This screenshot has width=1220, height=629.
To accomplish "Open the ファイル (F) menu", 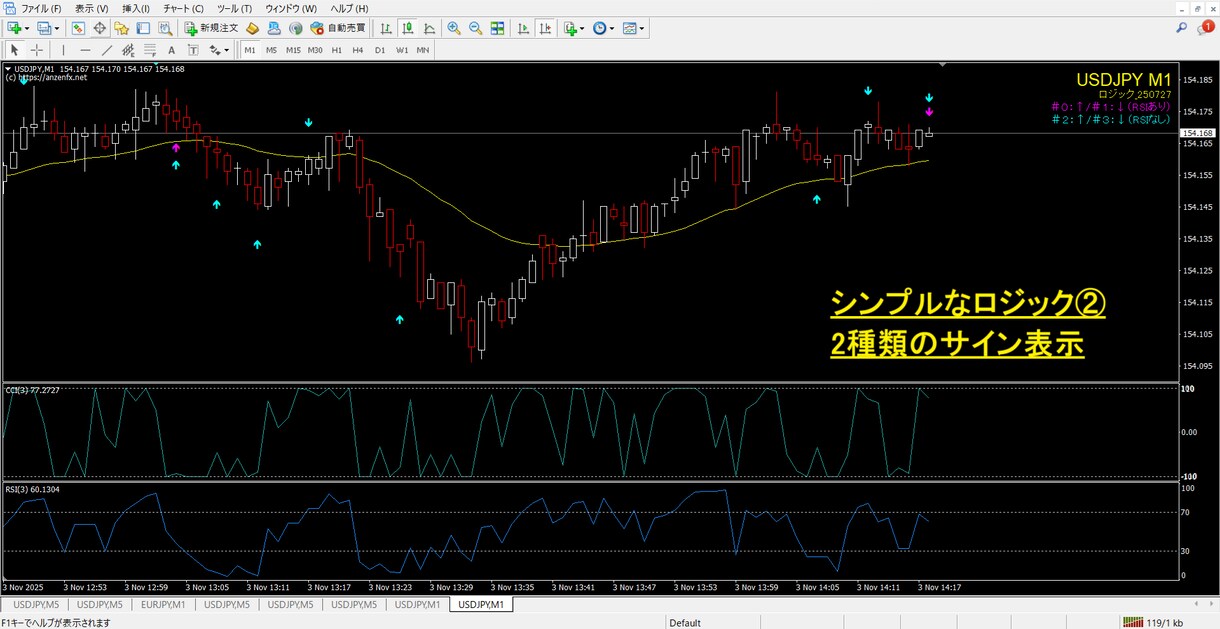I will (42, 8).
